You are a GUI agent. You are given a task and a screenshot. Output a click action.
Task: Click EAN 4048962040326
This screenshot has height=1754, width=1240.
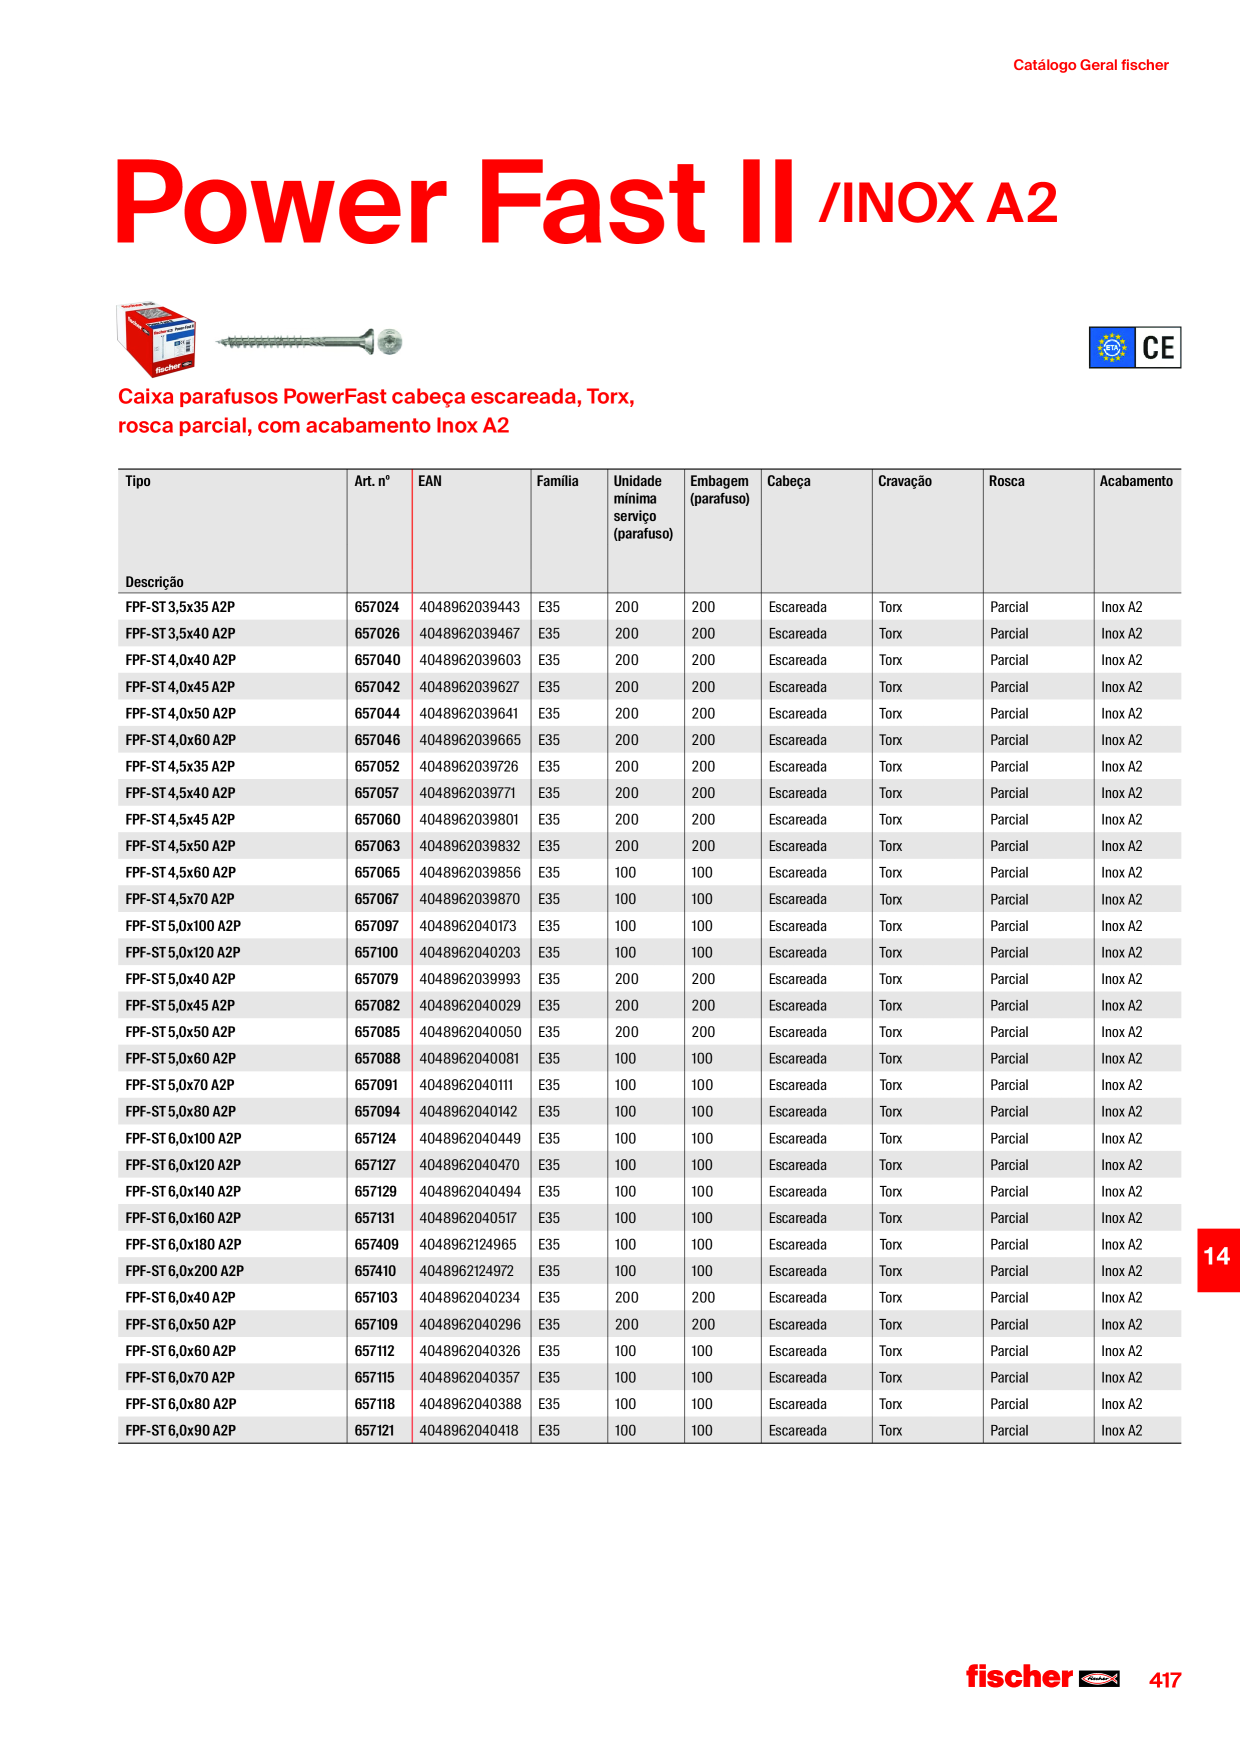point(470,1351)
